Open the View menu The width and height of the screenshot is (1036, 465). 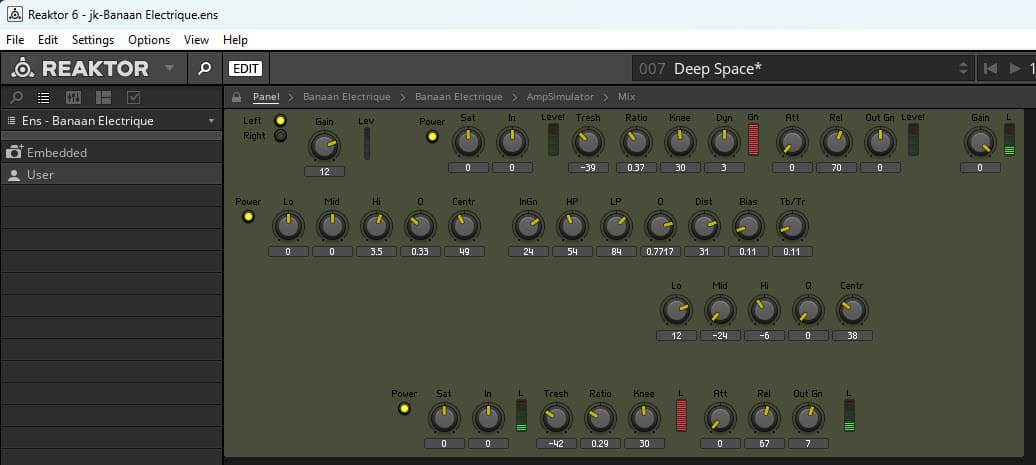coord(196,40)
